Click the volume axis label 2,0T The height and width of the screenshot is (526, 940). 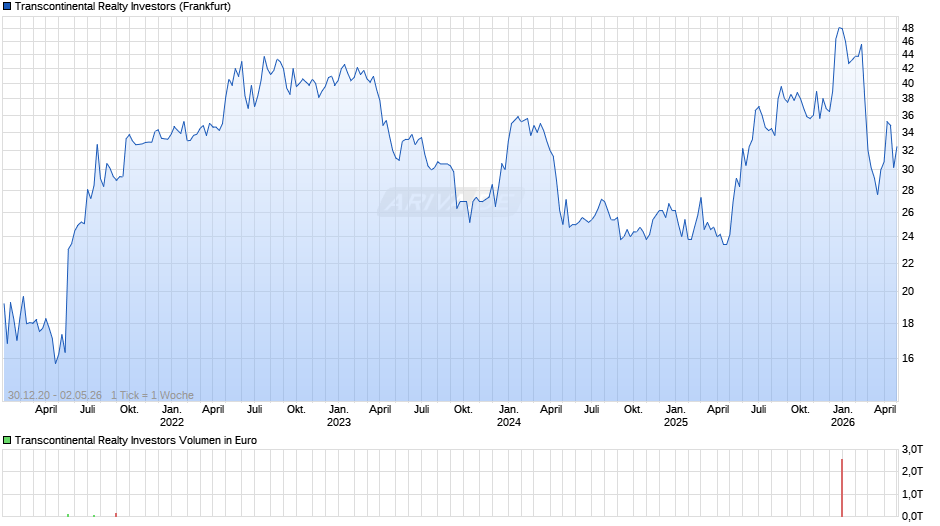click(x=912, y=471)
